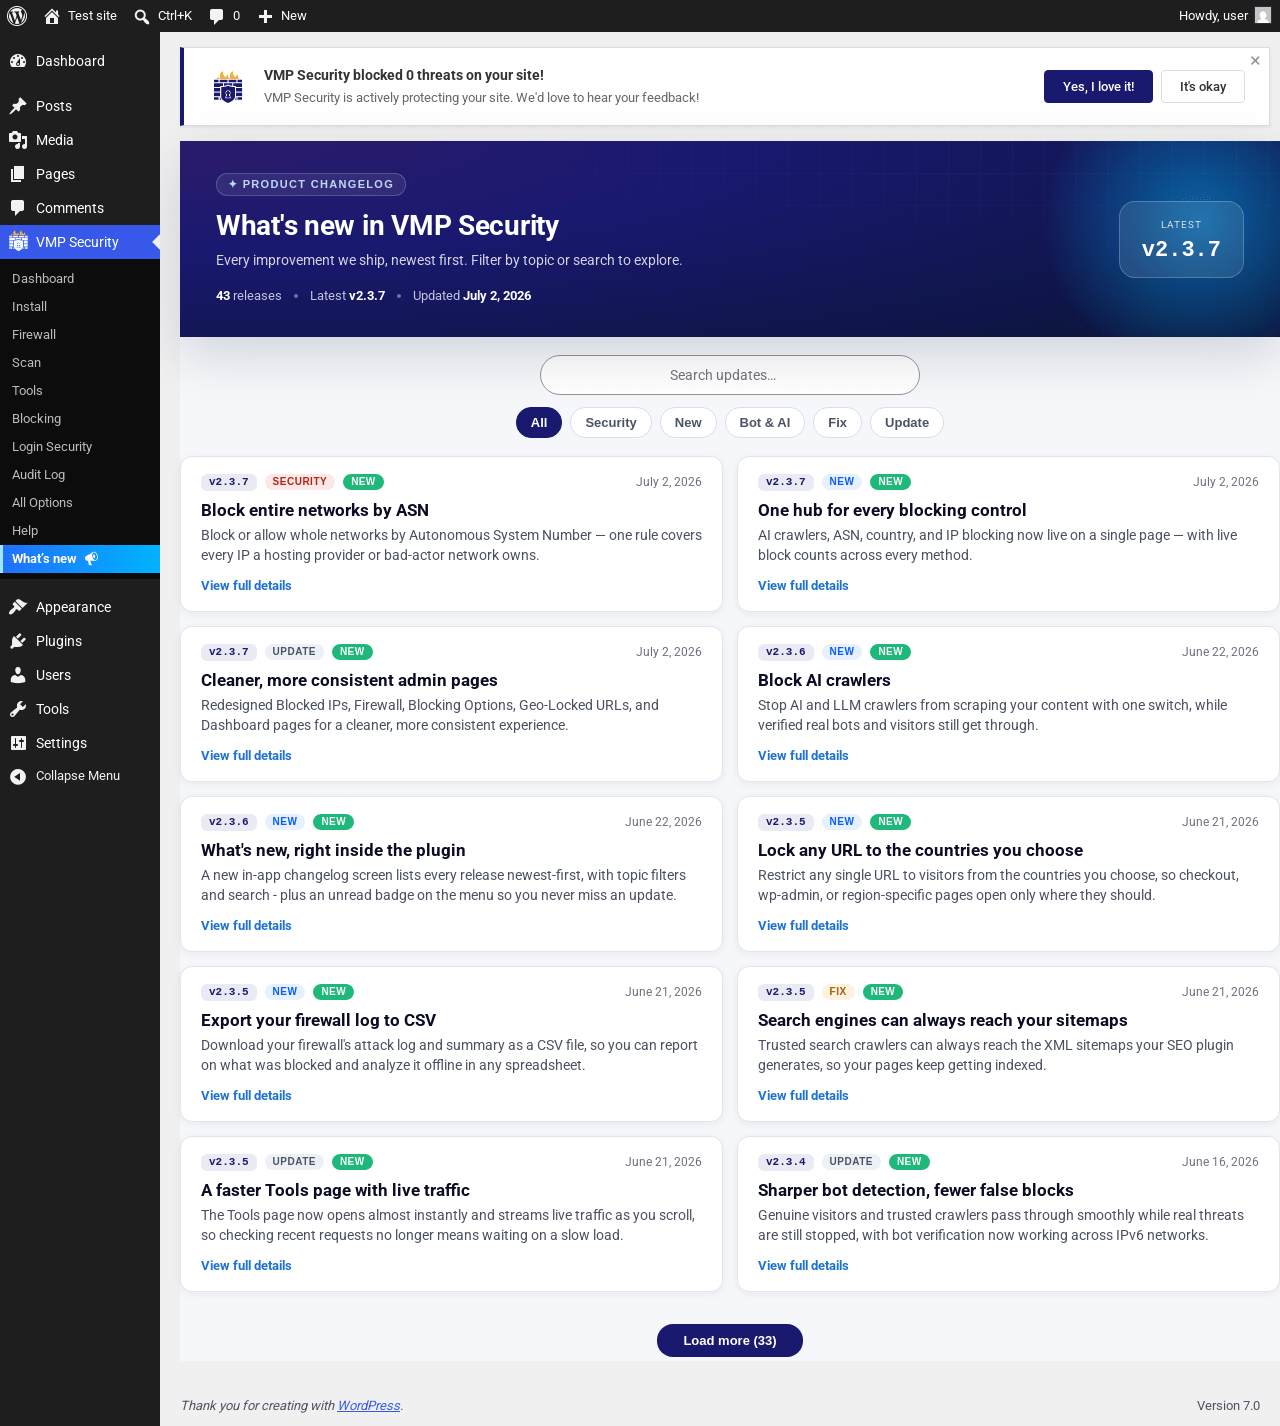Click the Version 7.0 footer text
This screenshot has width=1280, height=1426.
click(x=1228, y=1406)
